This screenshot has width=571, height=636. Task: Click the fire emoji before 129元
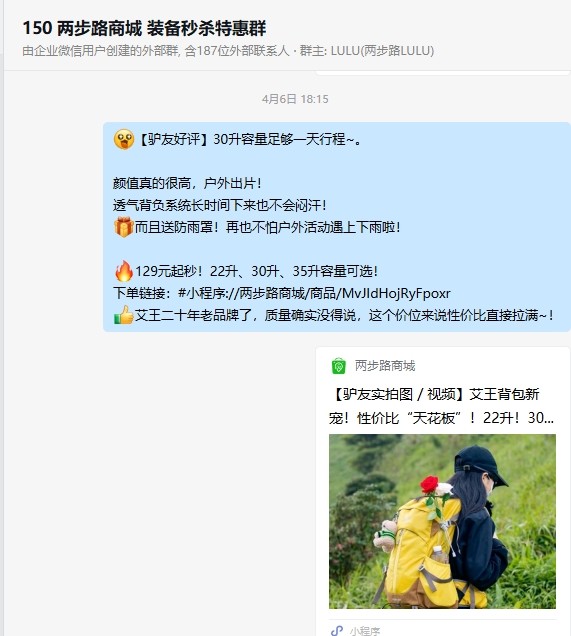point(124,271)
